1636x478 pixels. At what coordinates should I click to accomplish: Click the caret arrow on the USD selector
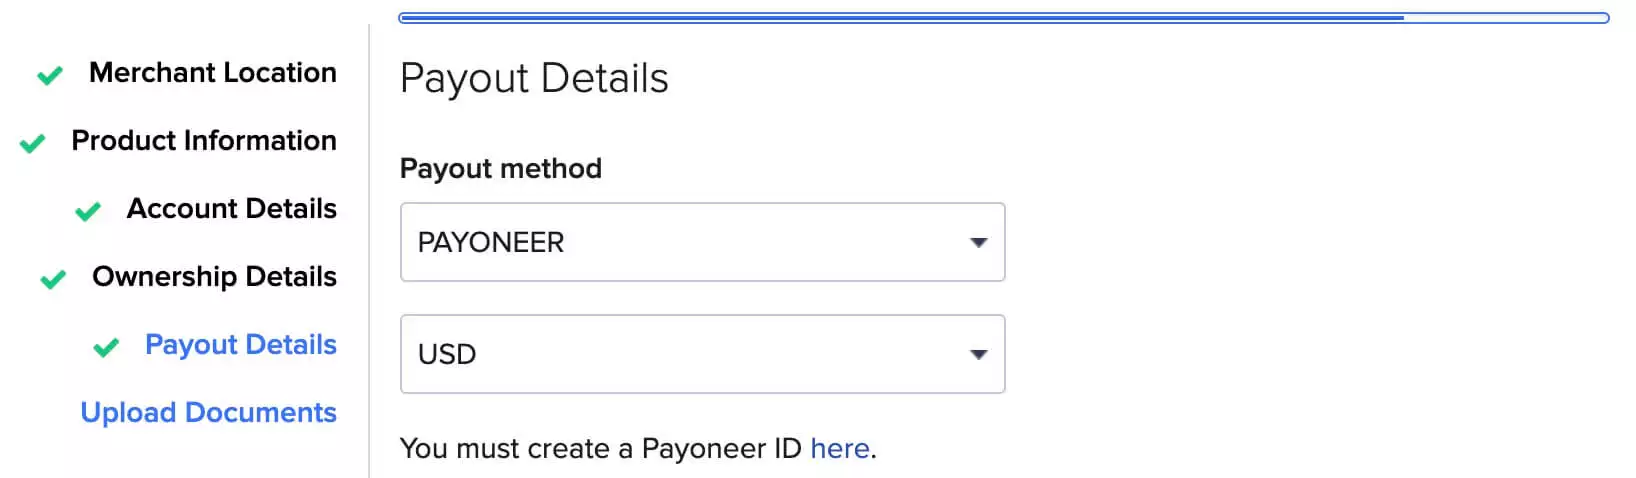[979, 355]
